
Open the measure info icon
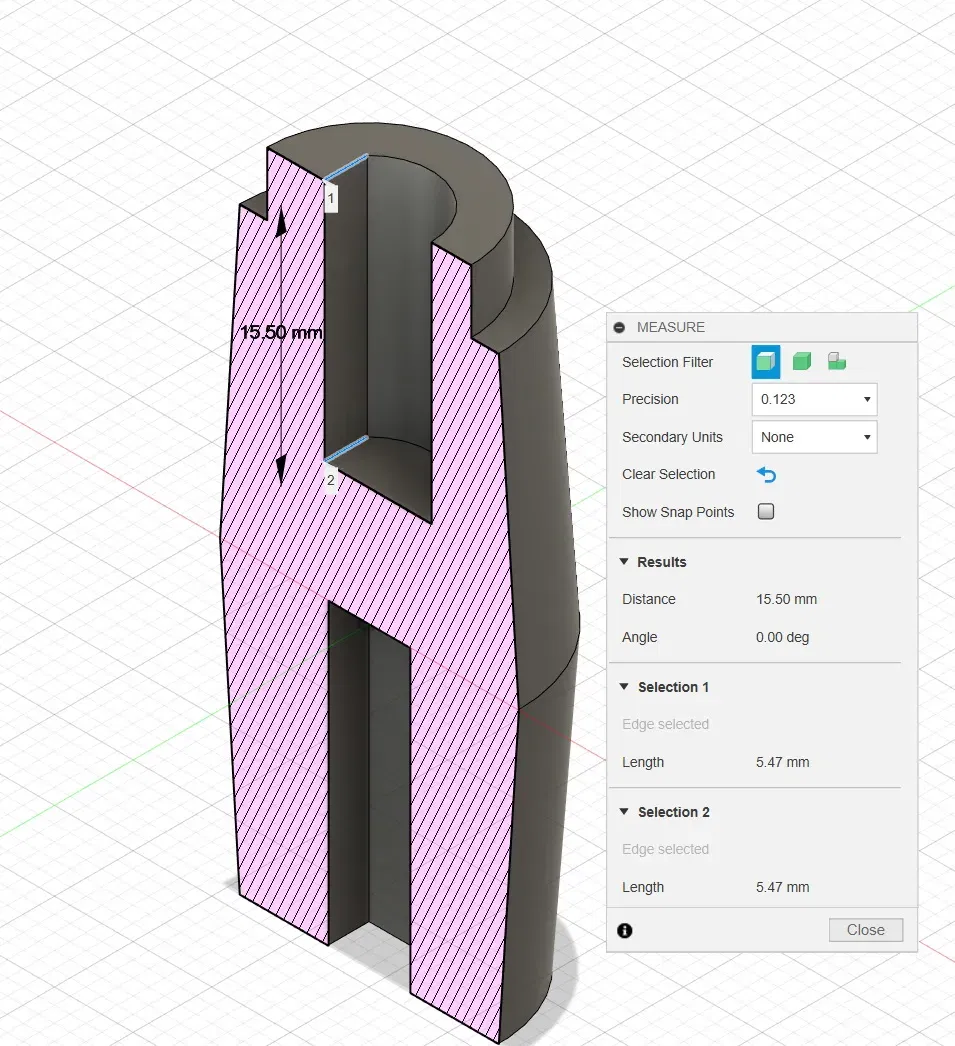coord(625,931)
